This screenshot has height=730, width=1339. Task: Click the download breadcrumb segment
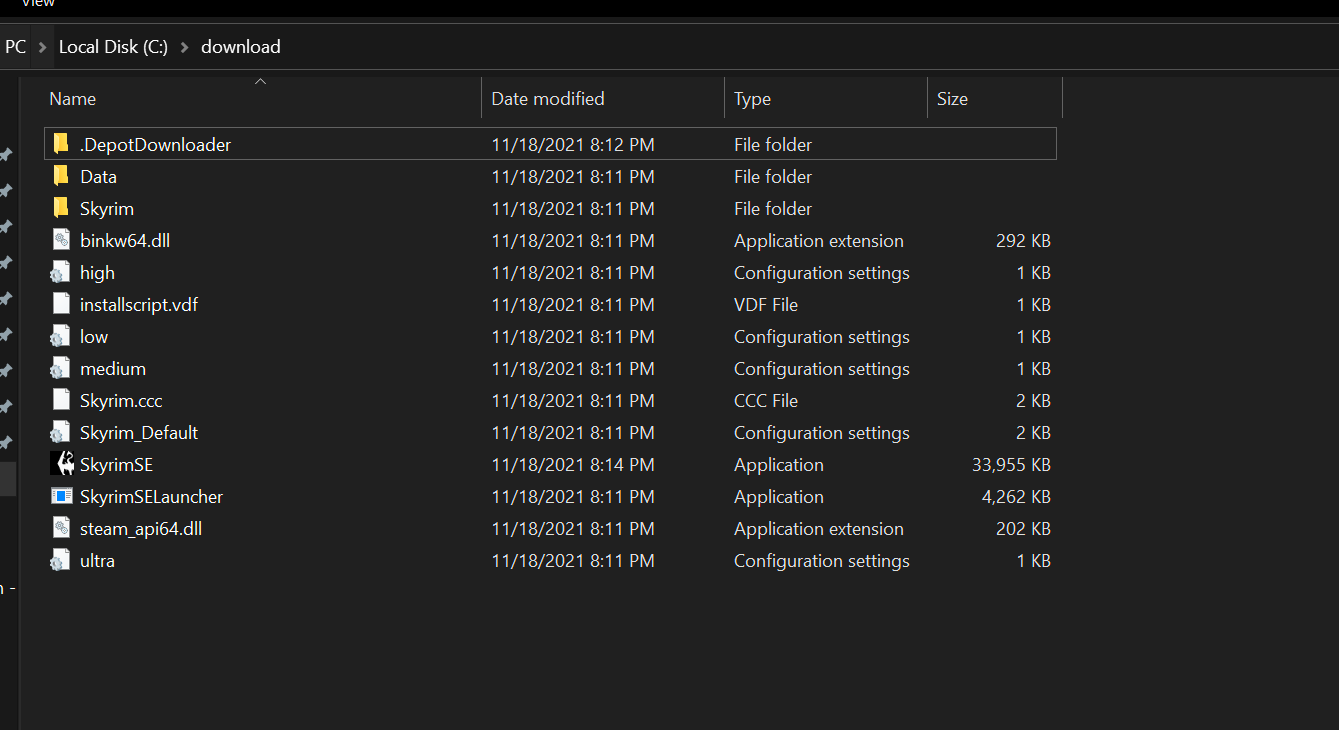pos(241,47)
